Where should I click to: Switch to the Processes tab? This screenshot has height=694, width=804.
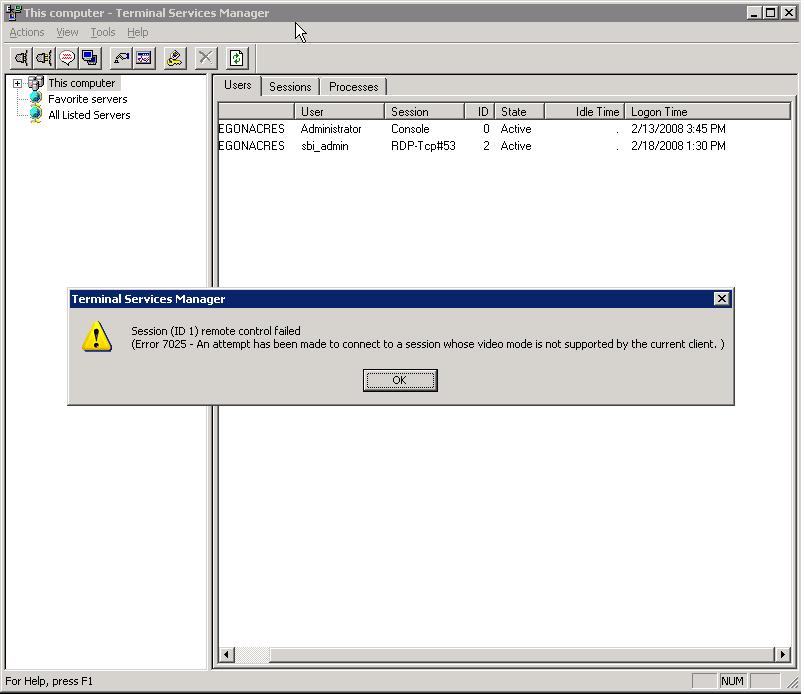353,87
